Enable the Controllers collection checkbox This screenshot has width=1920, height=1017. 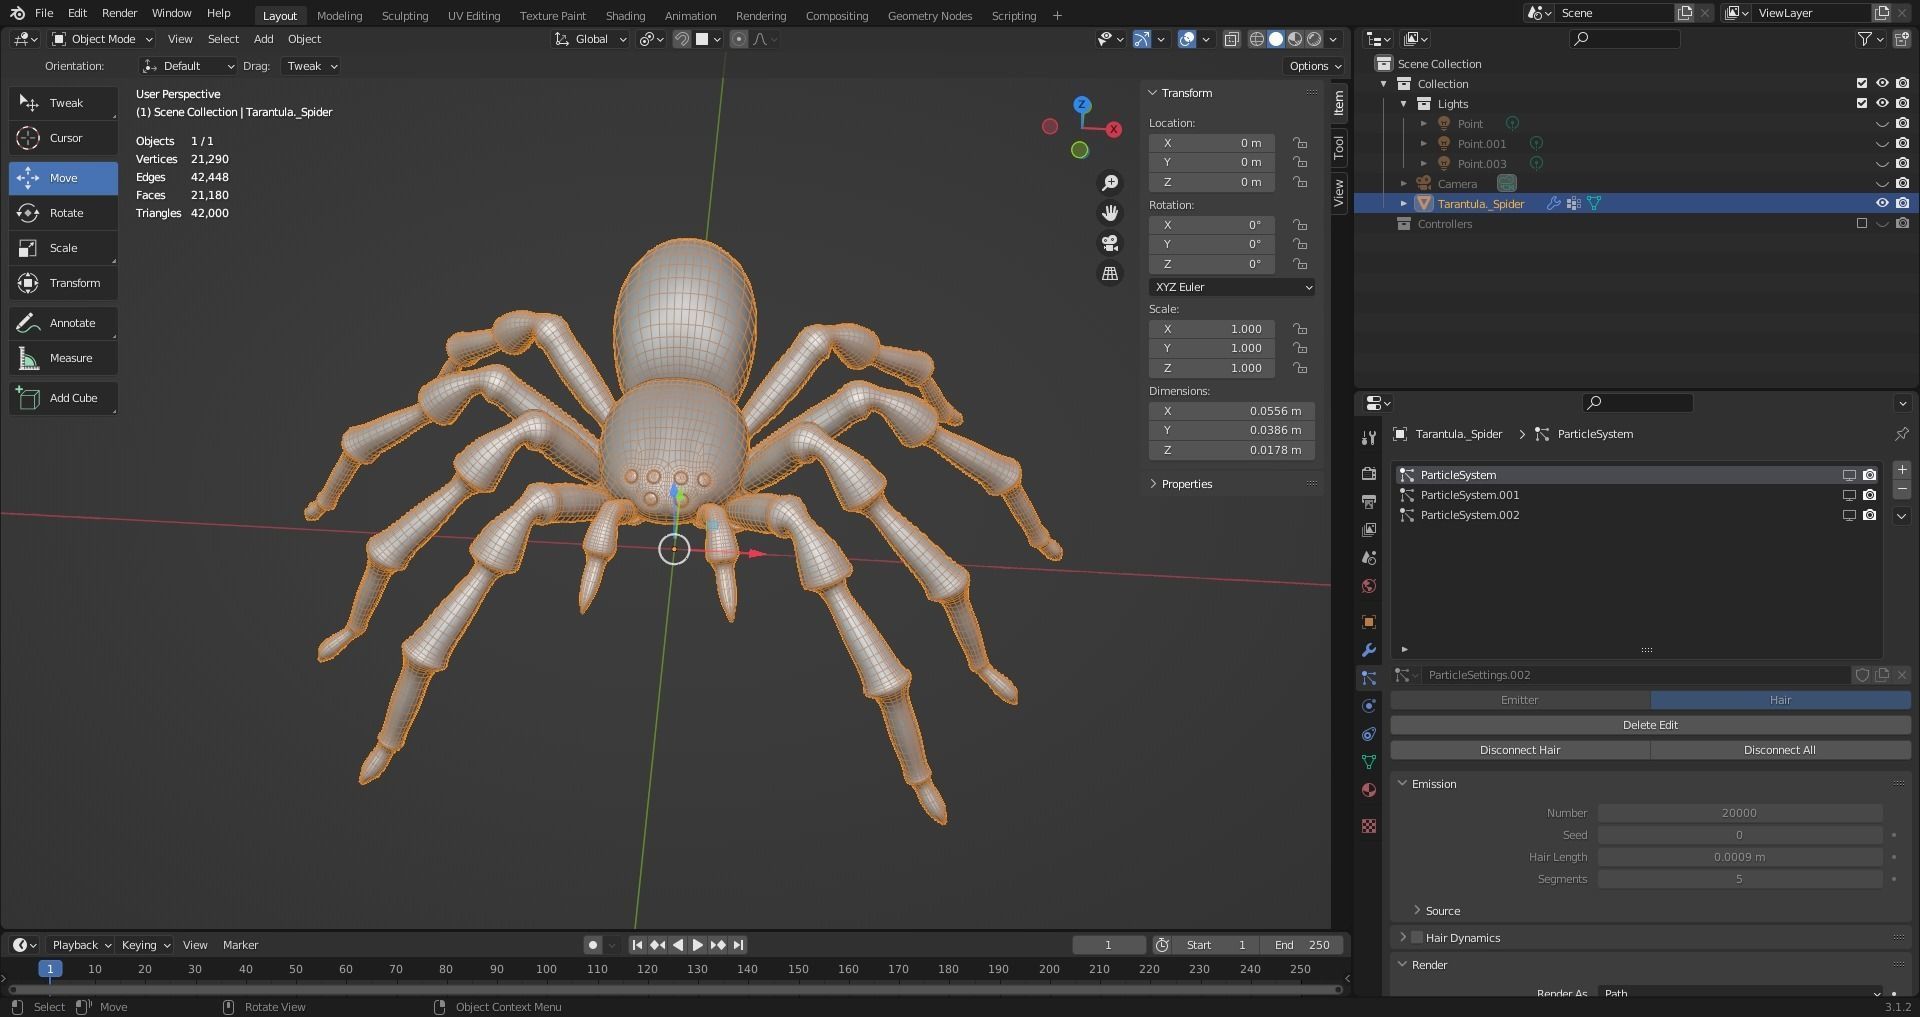pyautogui.click(x=1862, y=223)
